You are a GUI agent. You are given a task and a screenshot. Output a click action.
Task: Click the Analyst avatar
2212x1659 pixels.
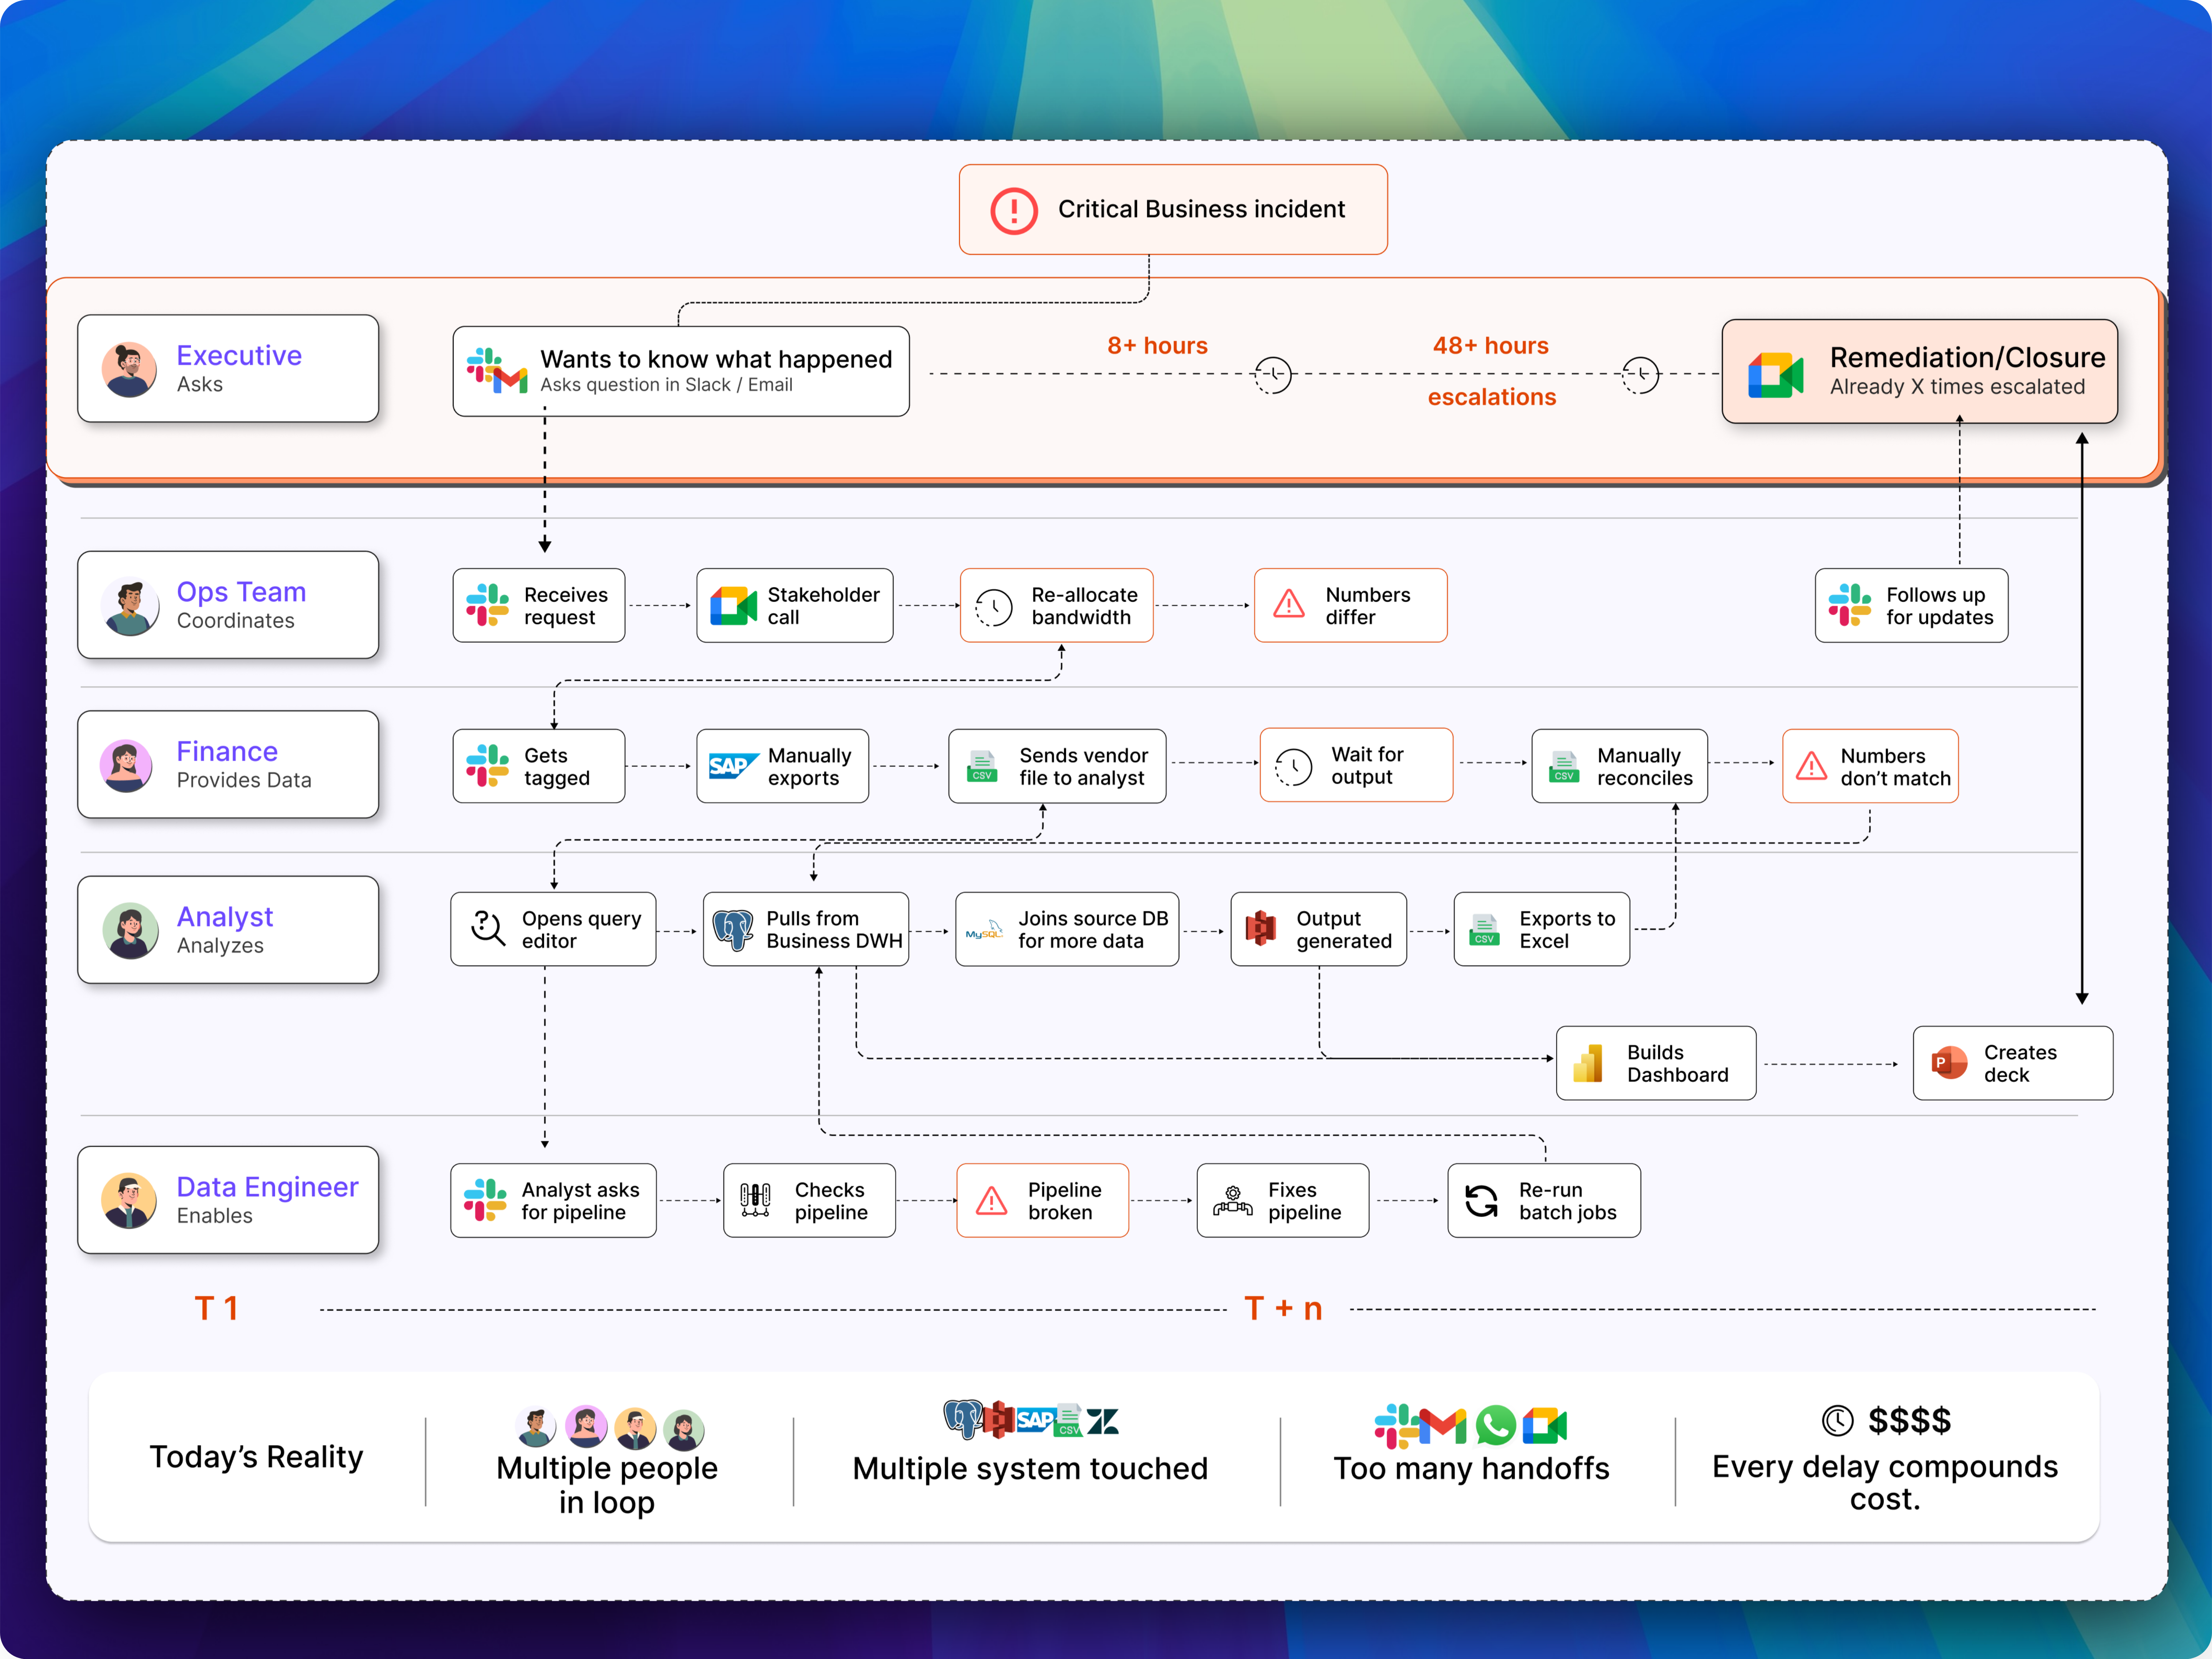[130, 930]
